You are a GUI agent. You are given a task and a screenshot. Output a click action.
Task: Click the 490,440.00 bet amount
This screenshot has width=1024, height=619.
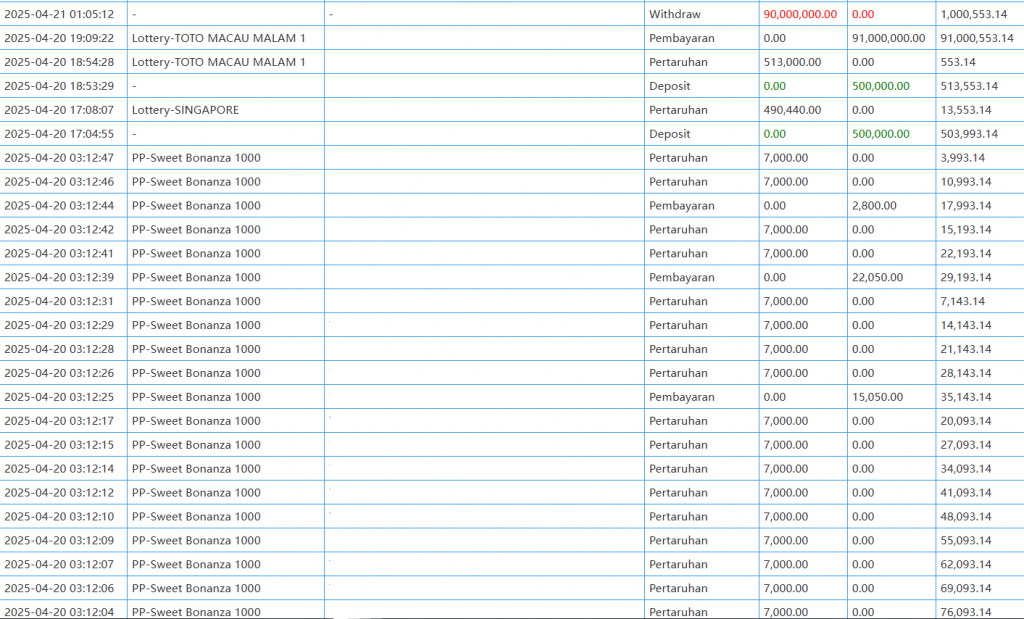792,110
